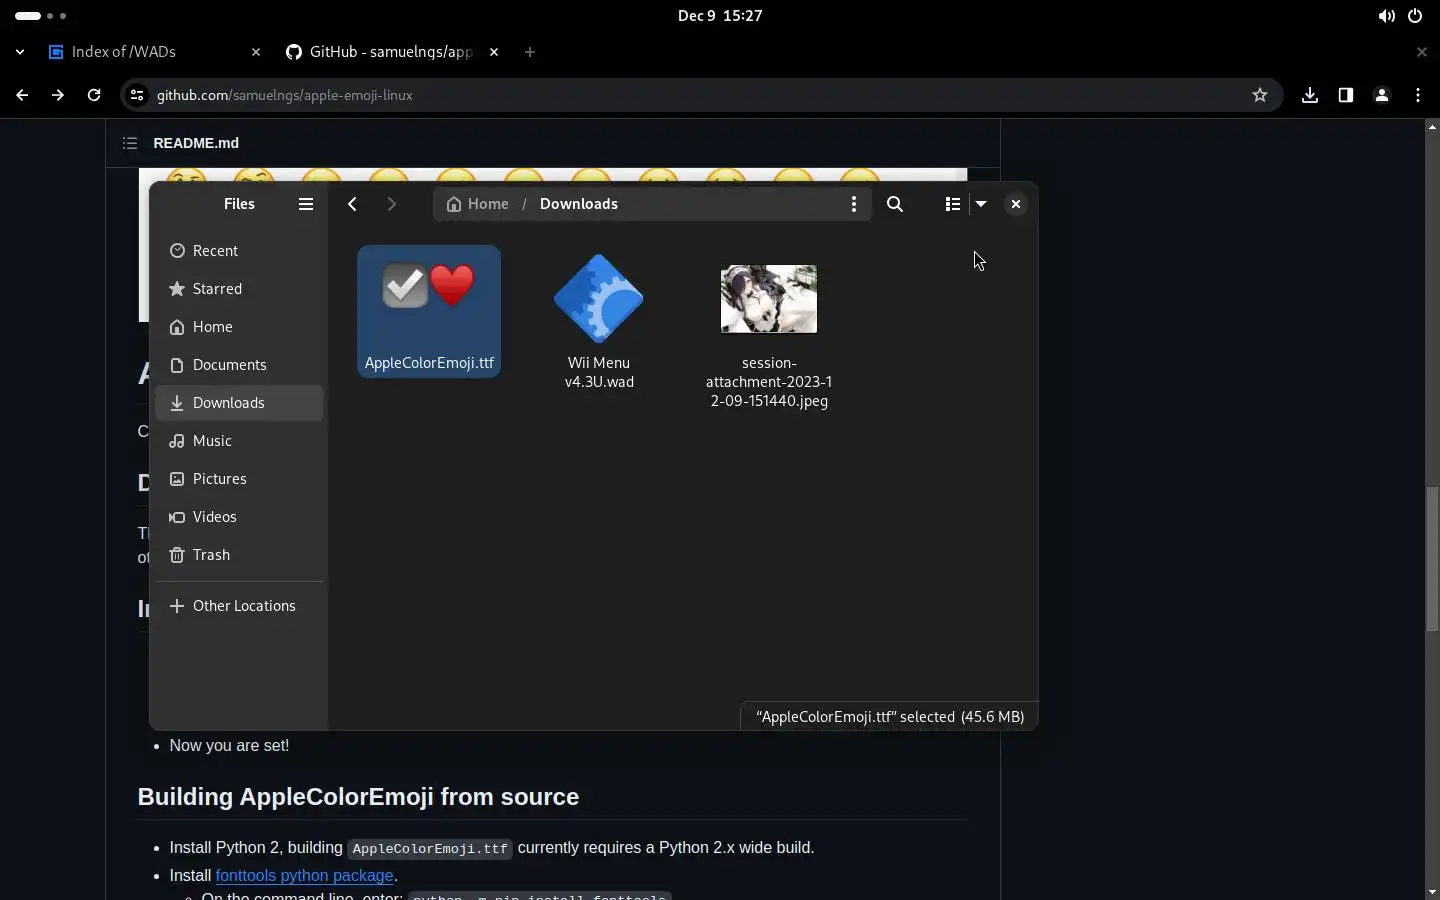Screen dimensions: 1440x900
Task: Open Videos folder in sidebar
Action: coord(239,517)
